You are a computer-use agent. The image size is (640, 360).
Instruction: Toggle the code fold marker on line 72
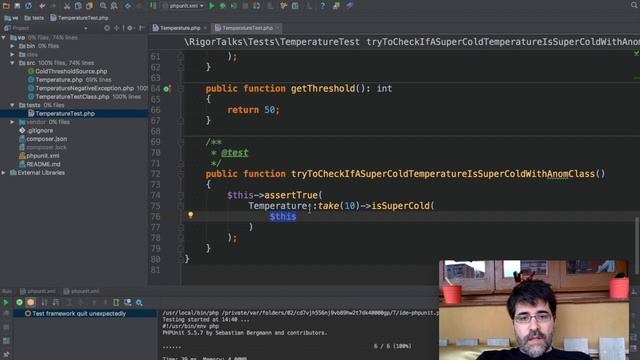pyautogui.click(x=180, y=174)
